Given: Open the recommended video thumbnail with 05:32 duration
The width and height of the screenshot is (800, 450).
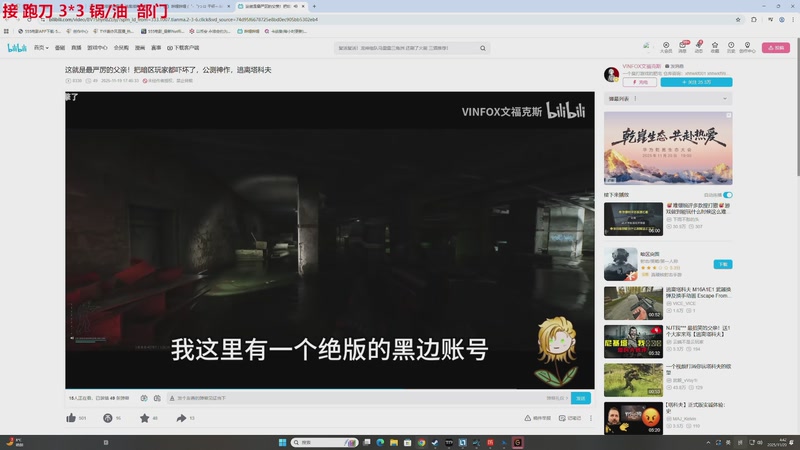Looking at the screenshot, I should [633, 341].
